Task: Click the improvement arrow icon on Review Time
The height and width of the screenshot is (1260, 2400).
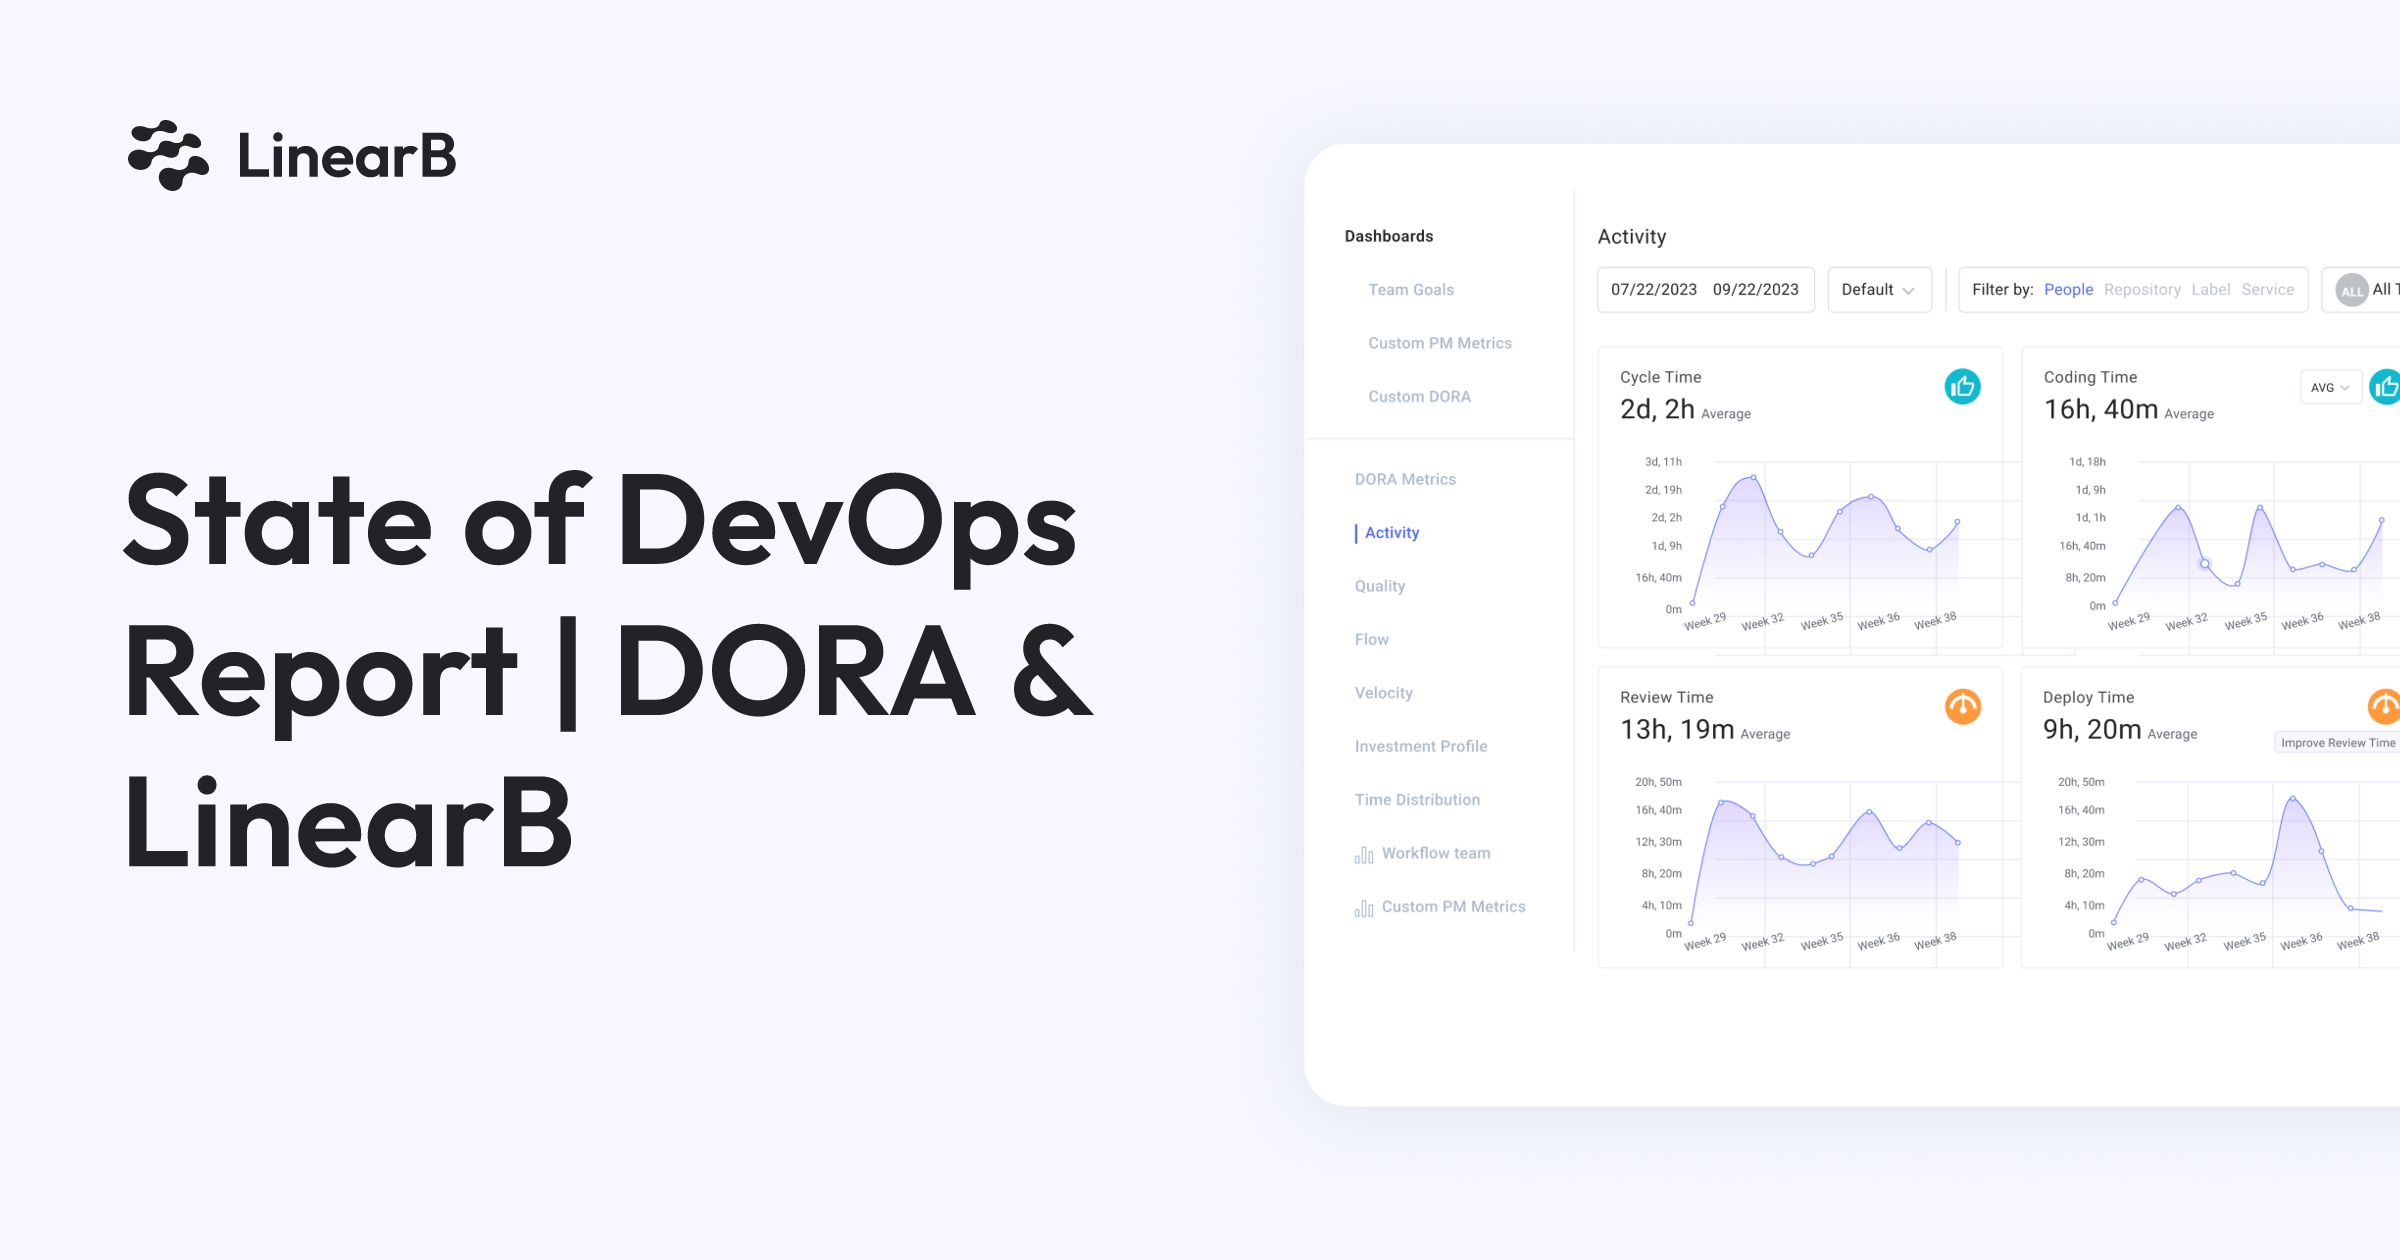Action: point(1963,707)
